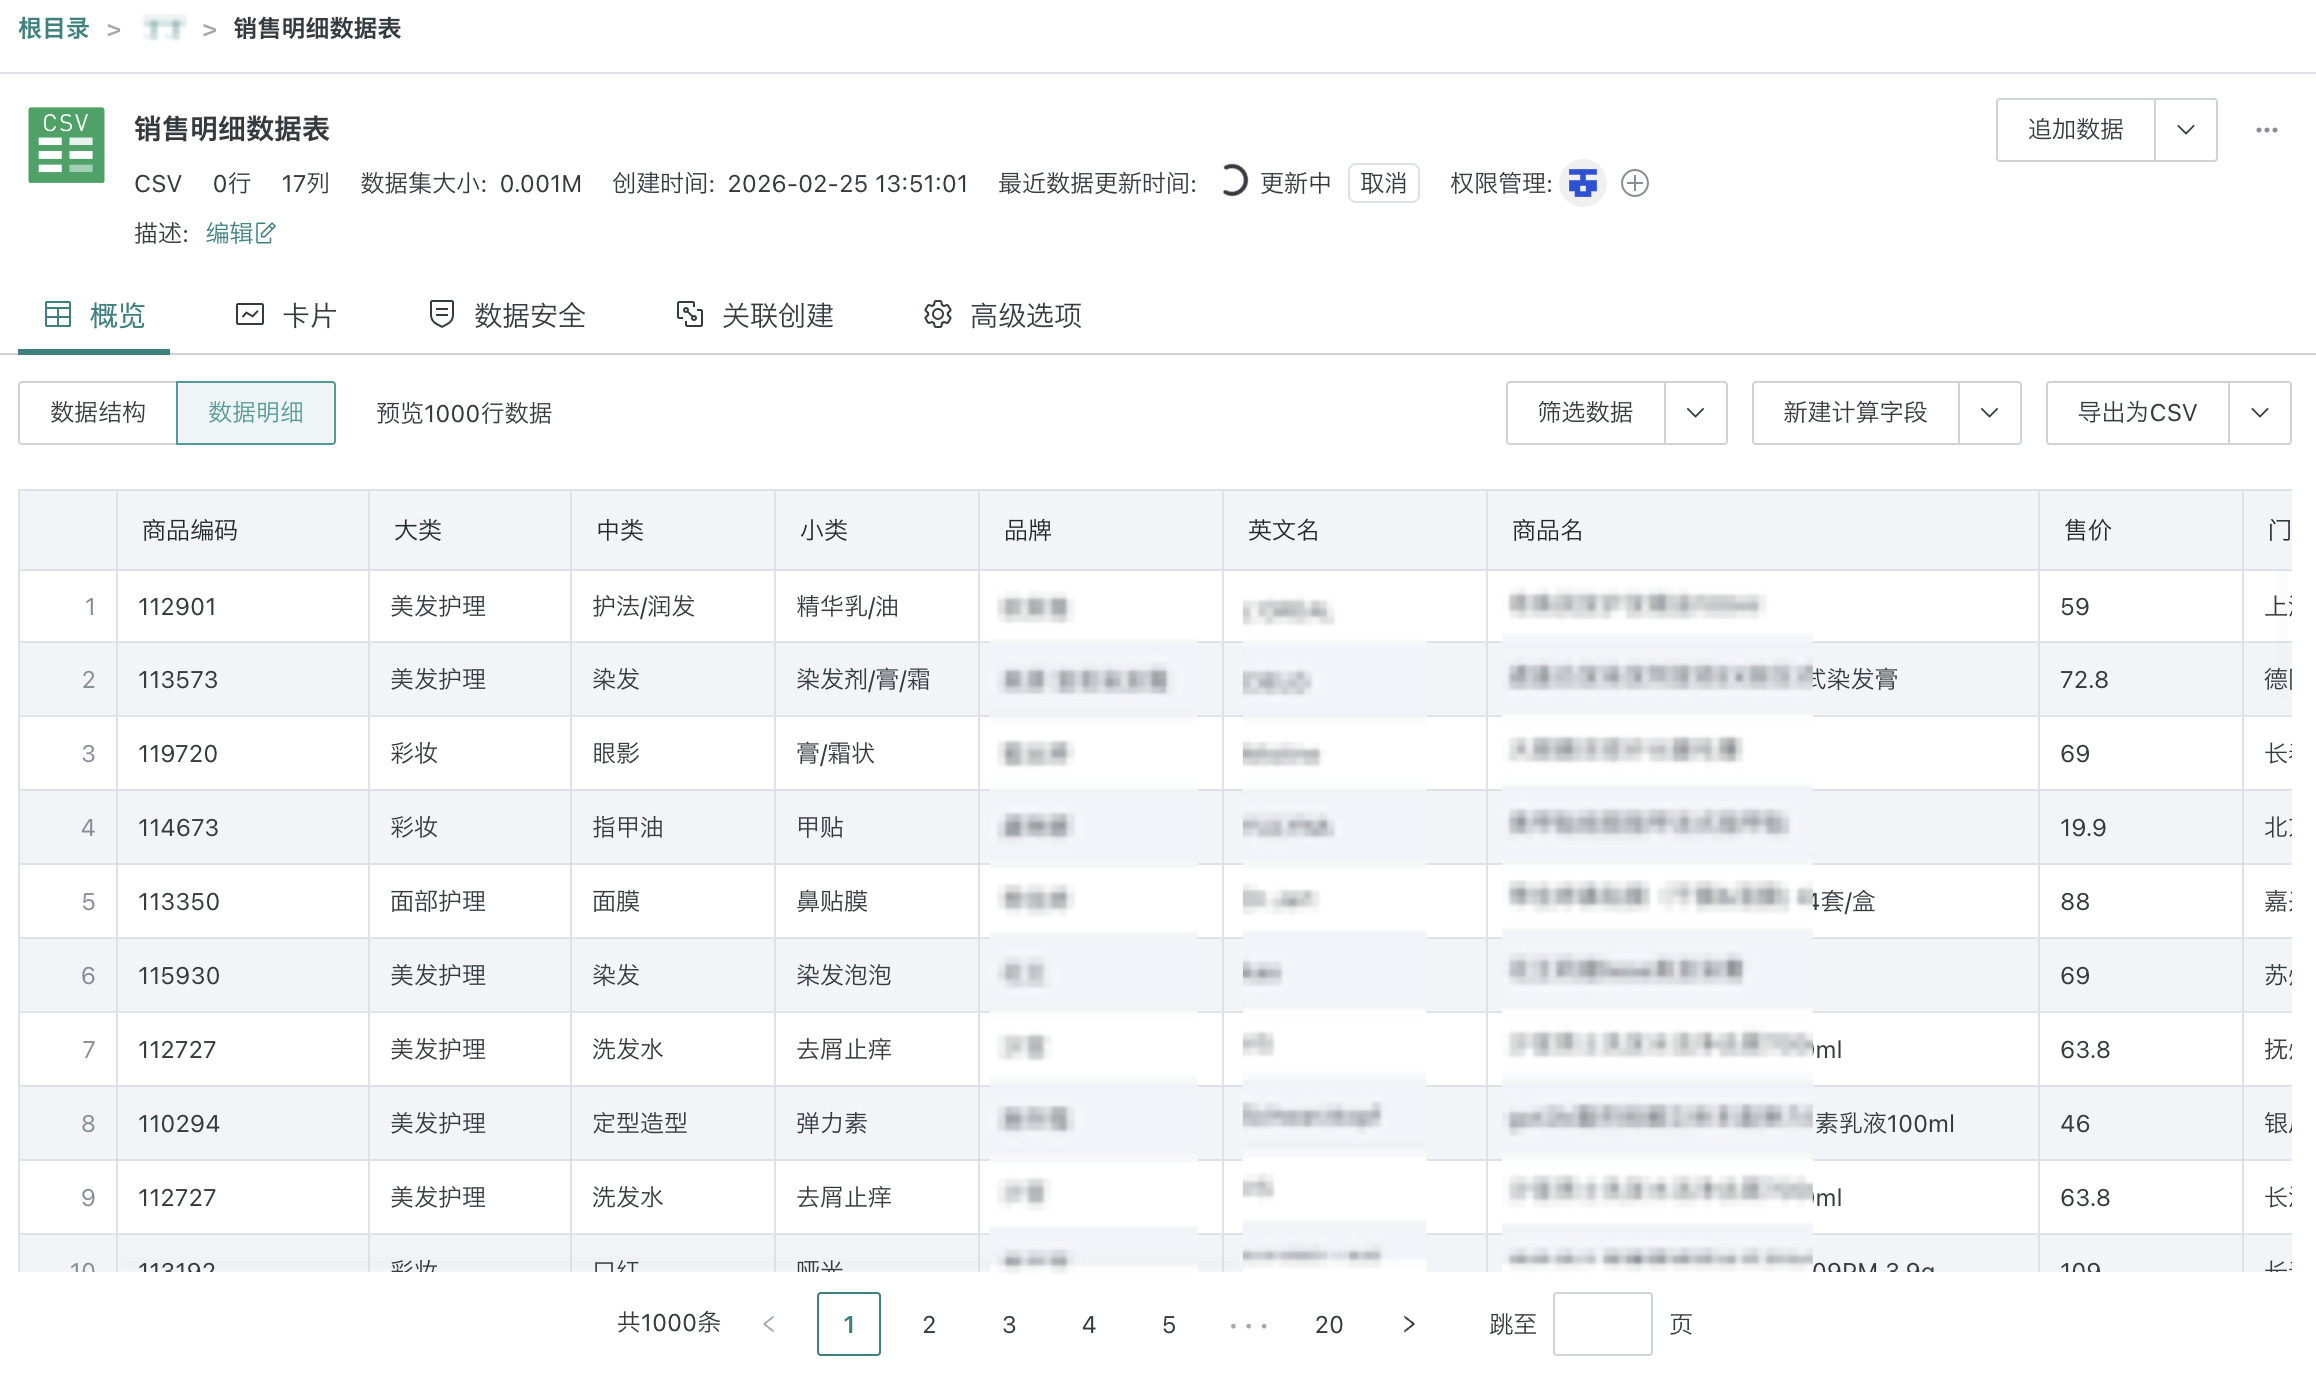Click the green CSV file icon
Screen dimensions: 2316x1382
(66, 145)
